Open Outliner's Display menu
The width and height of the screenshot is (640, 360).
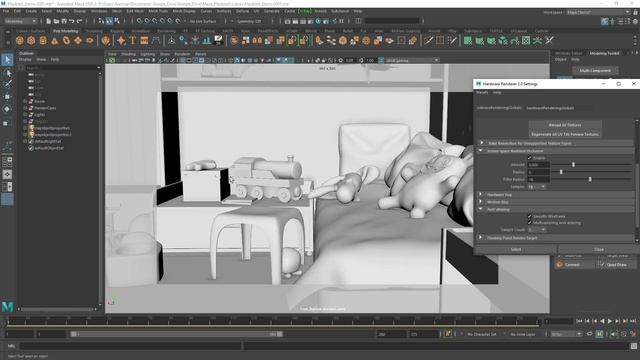(x=25, y=60)
